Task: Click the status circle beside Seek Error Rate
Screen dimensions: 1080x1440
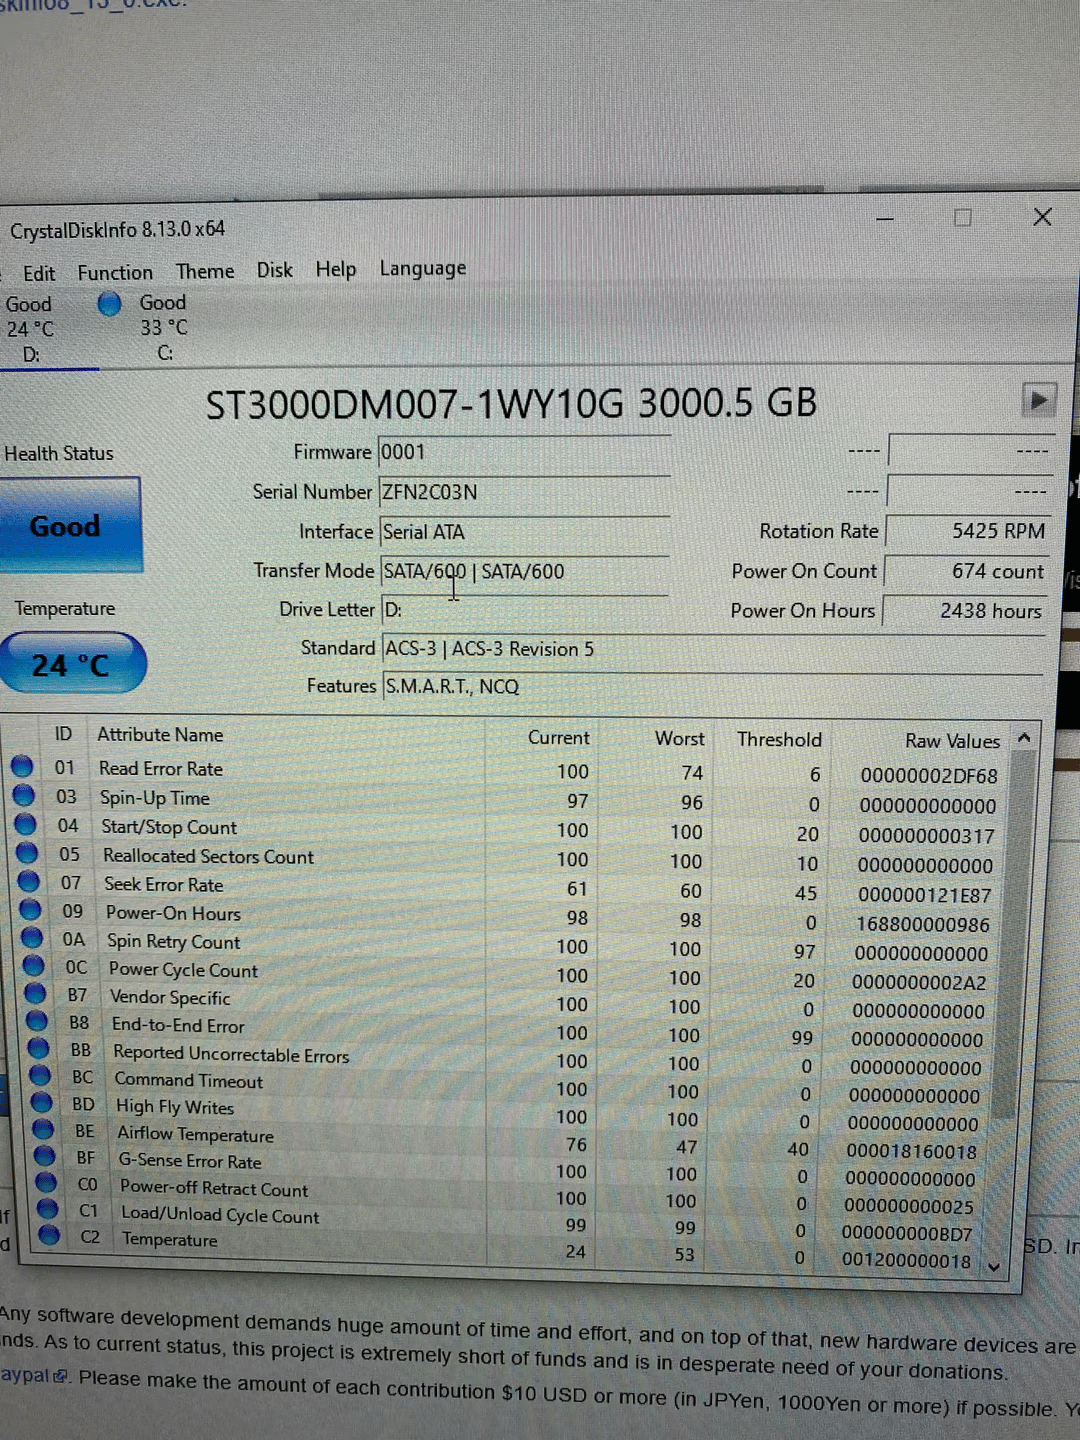Action: tap(29, 882)
